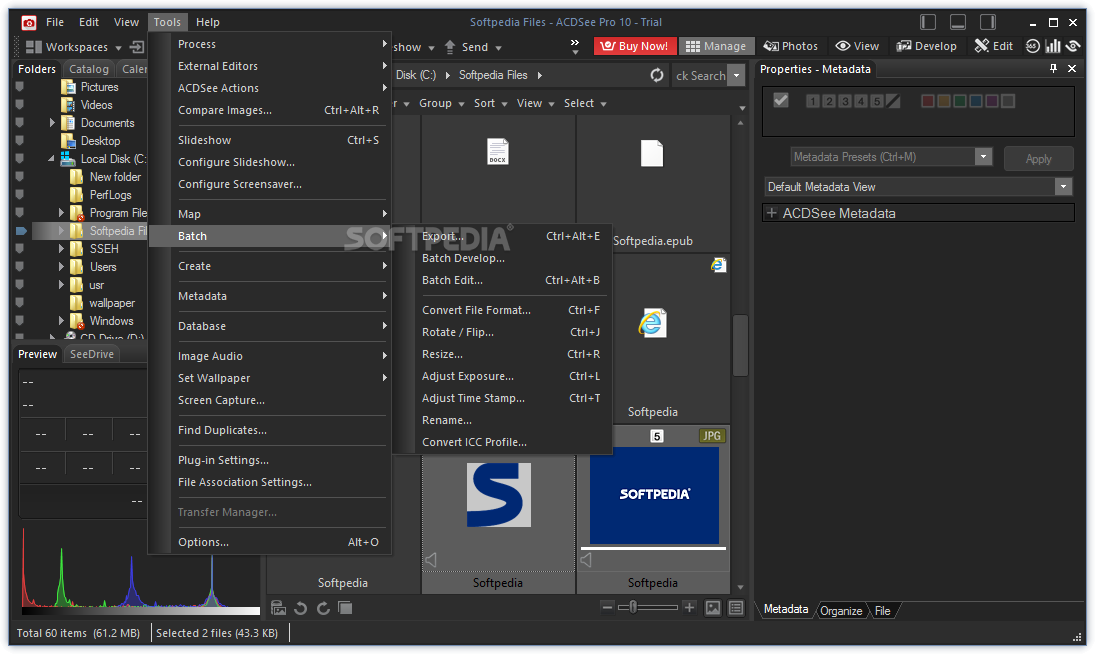The height and width of the screenshot is (654, 1095).
Task: Set rating 3 in Properties panel
Action: pyautogui.click(x=845, y=101)
